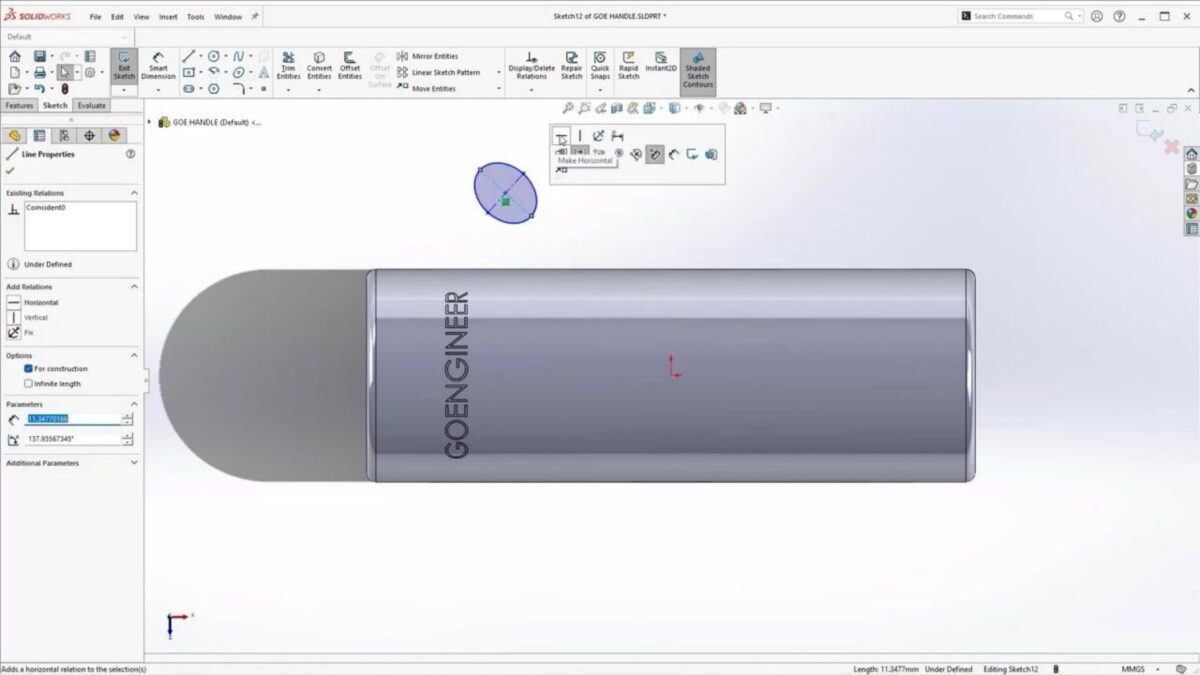Collapse the Existing Relations section
Viewport: 1200px width, 675px height.
(134, 193)
